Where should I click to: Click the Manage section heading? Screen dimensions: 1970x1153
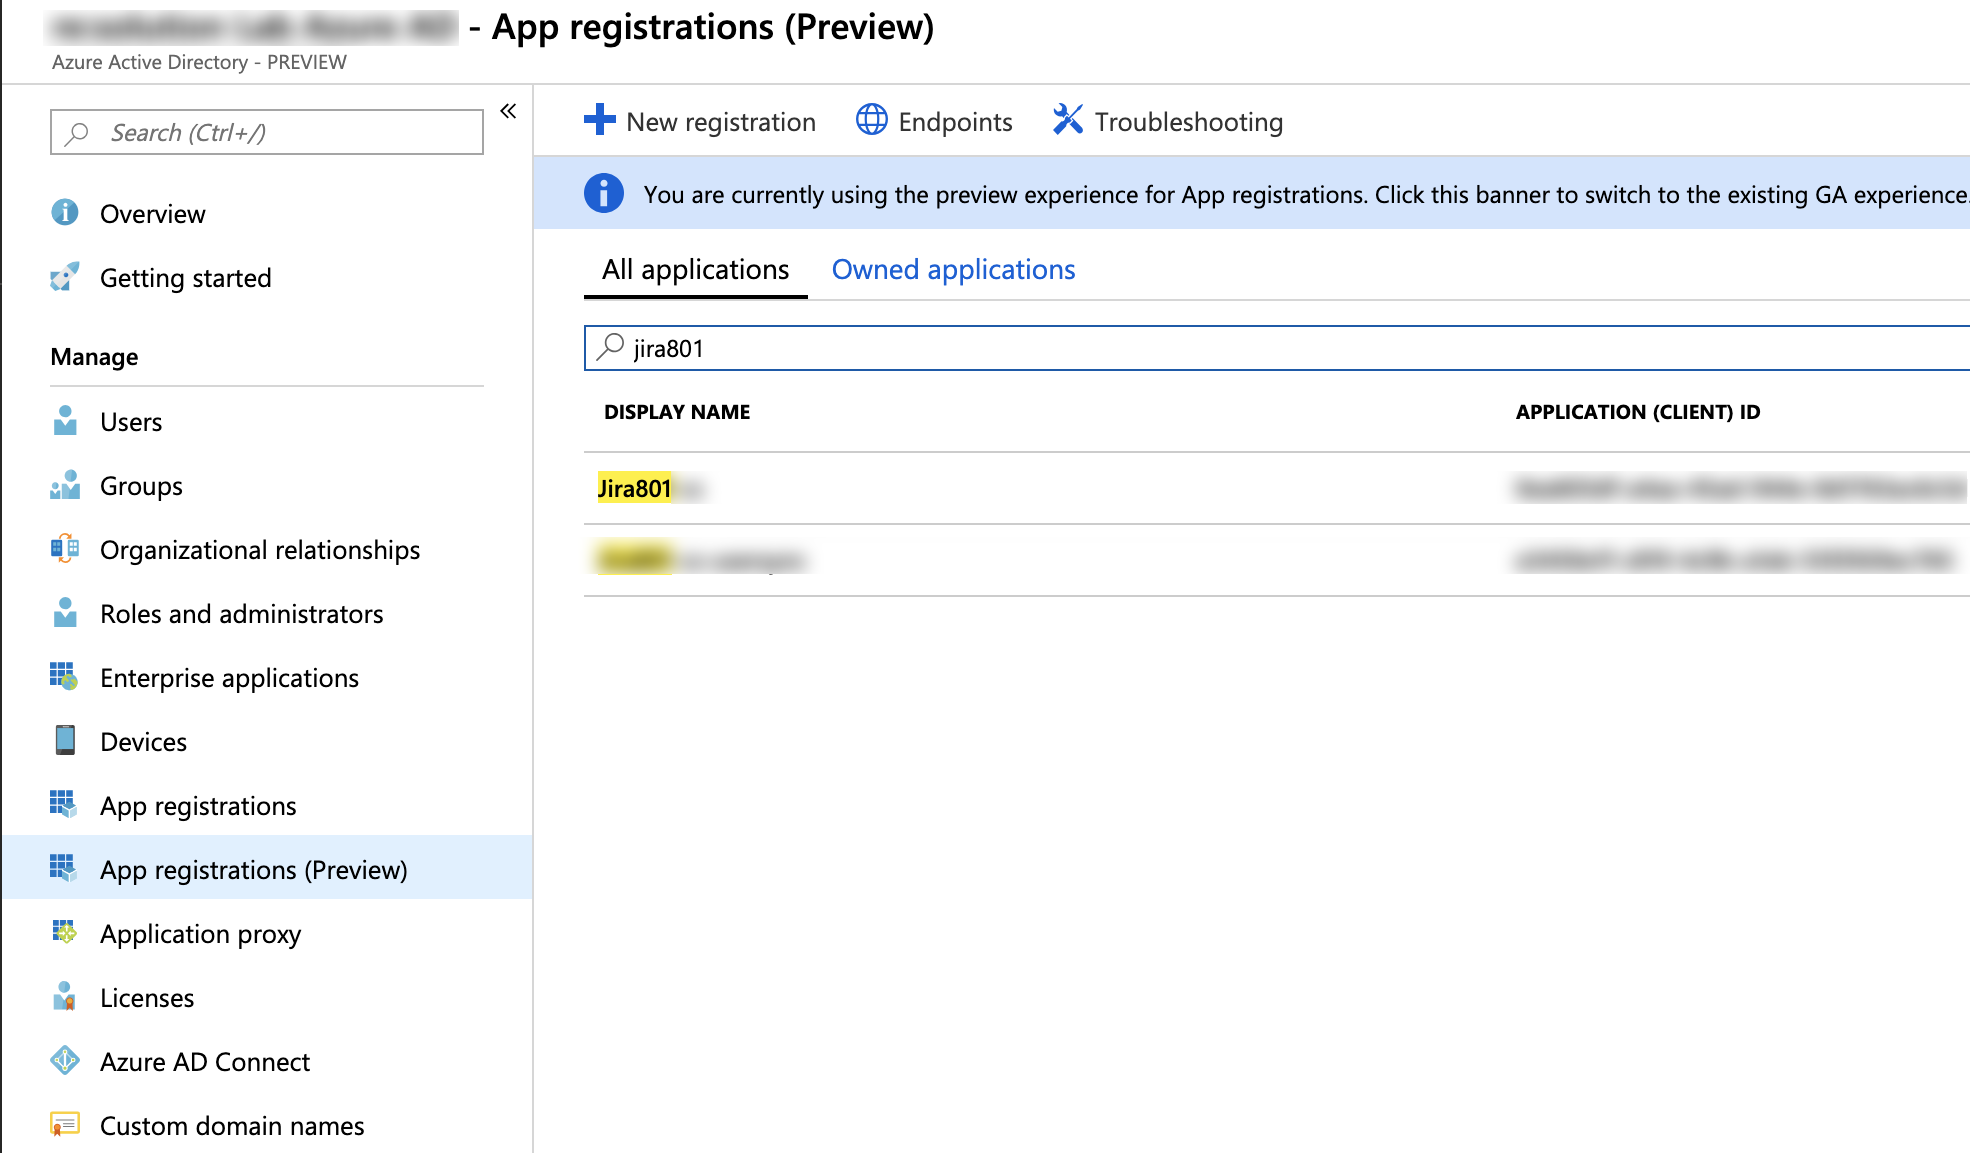tap(95, 357)
